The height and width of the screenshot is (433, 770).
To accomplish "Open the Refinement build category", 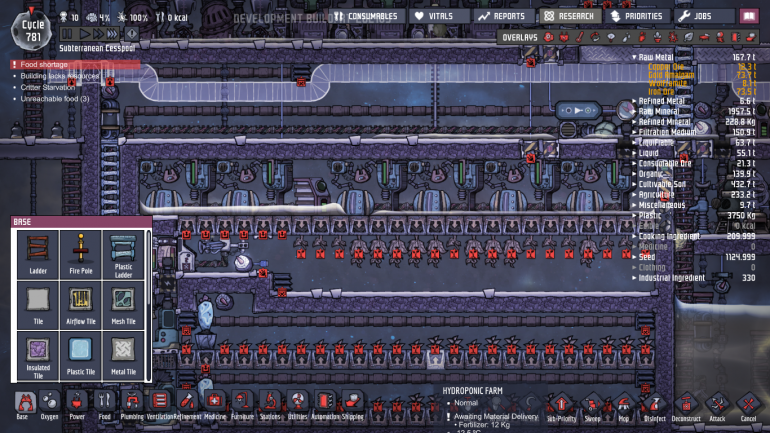I will tap(187, 405).
